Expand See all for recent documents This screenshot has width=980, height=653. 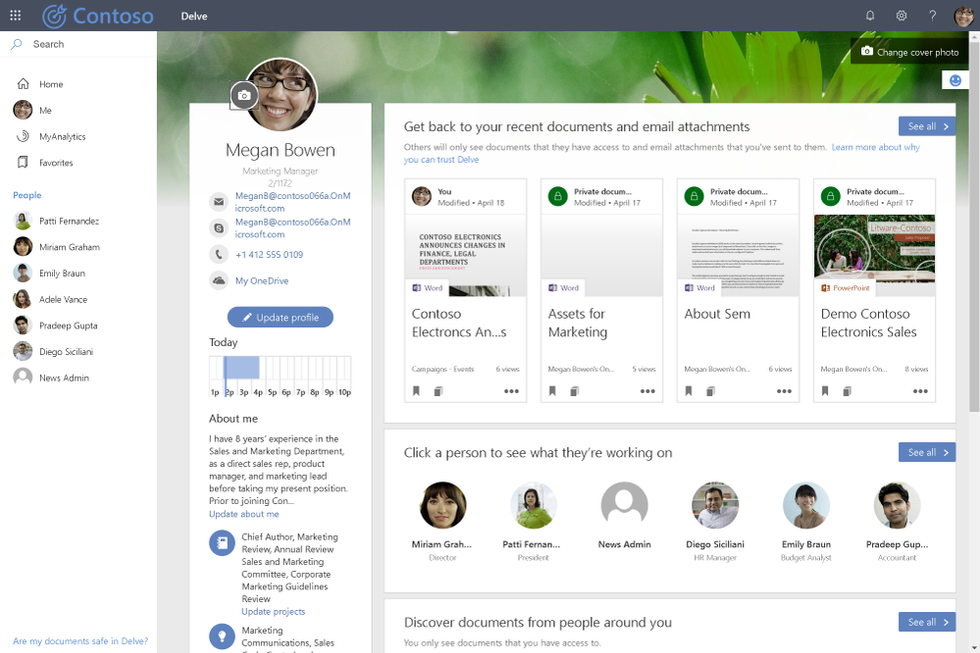tap(927, 126)
